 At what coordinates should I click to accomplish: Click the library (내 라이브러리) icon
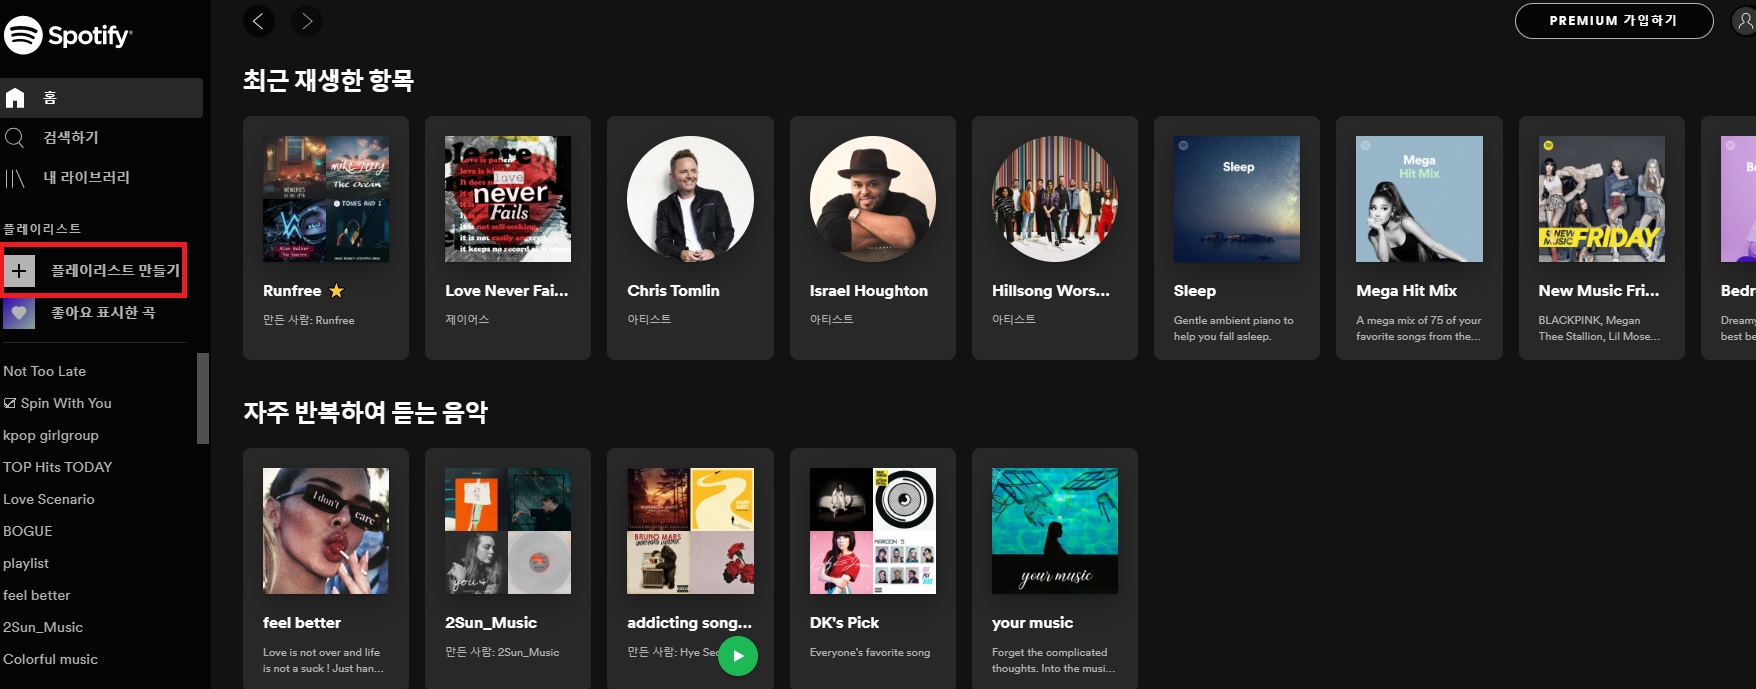(x=15, y=178)
